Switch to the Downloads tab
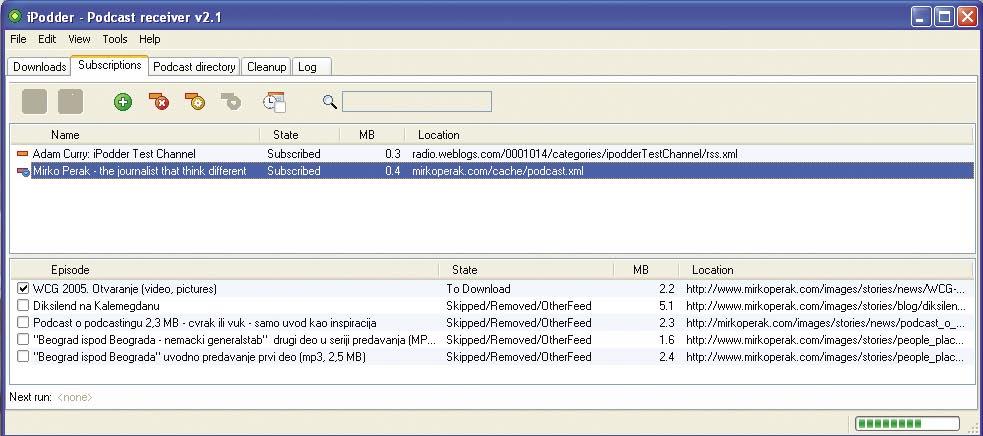 (39, 66)
